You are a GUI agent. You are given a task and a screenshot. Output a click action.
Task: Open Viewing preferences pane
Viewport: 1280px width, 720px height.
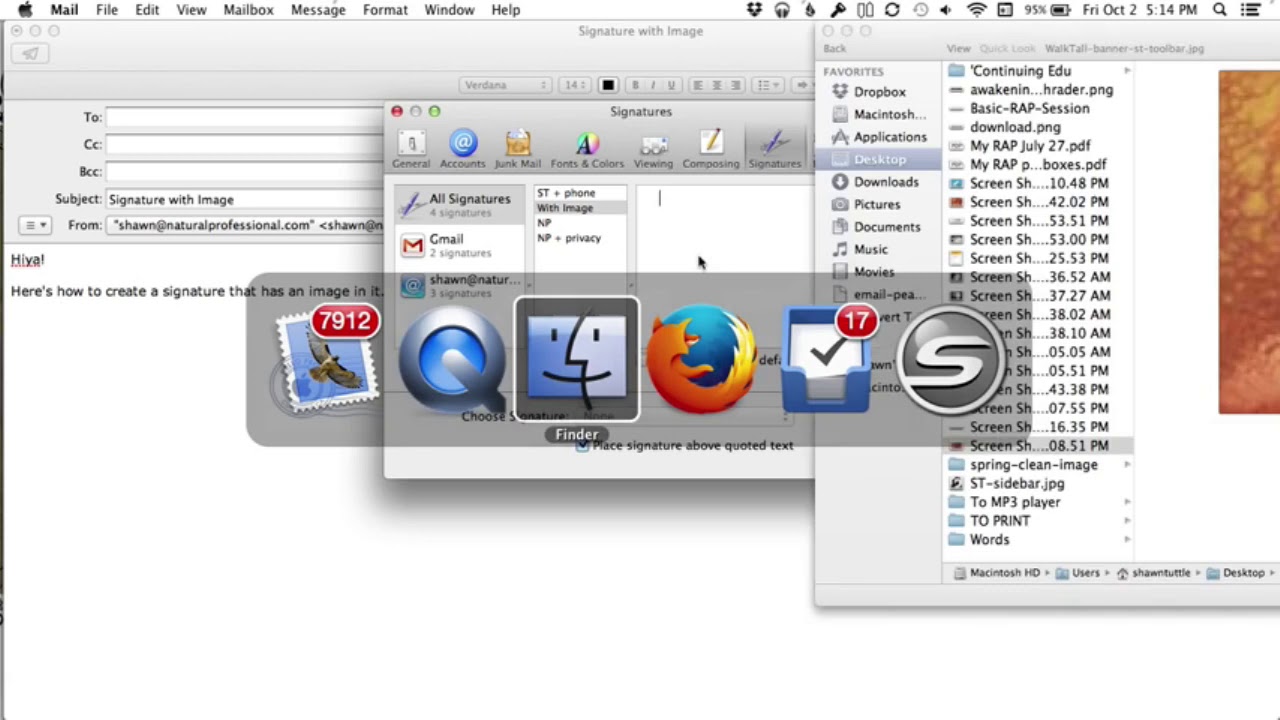653,149
